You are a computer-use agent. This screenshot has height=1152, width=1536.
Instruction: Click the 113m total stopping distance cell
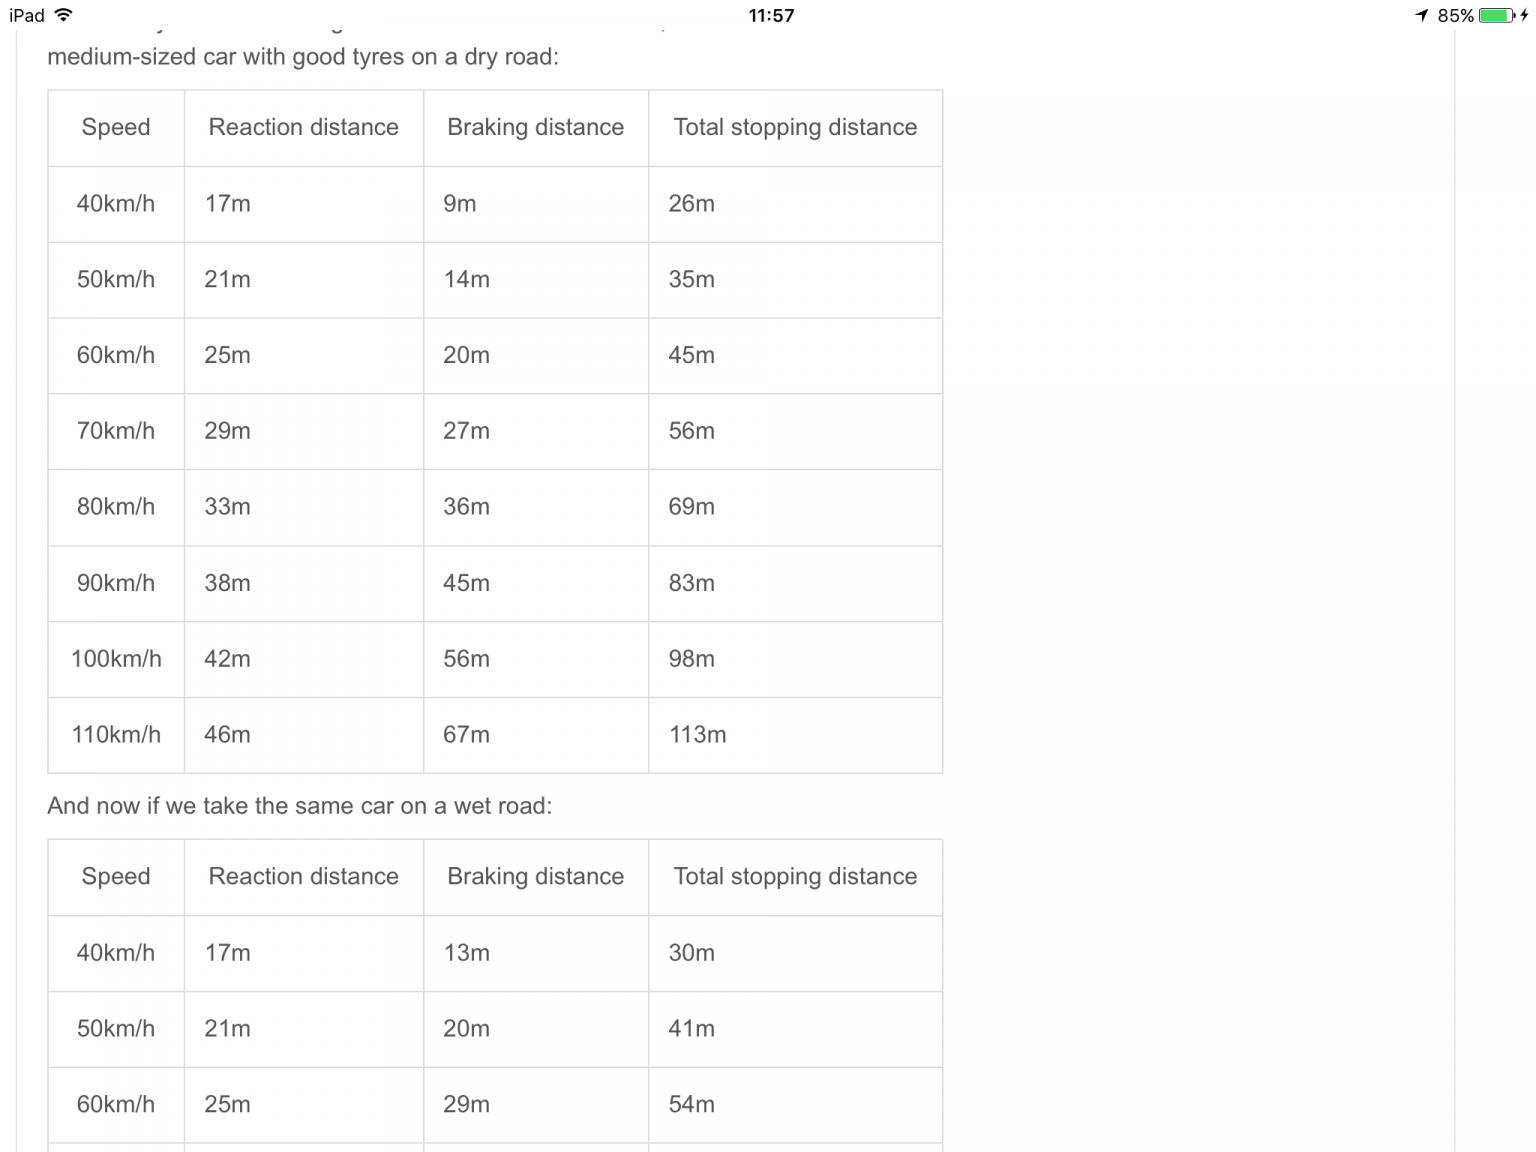click(697, 734)
